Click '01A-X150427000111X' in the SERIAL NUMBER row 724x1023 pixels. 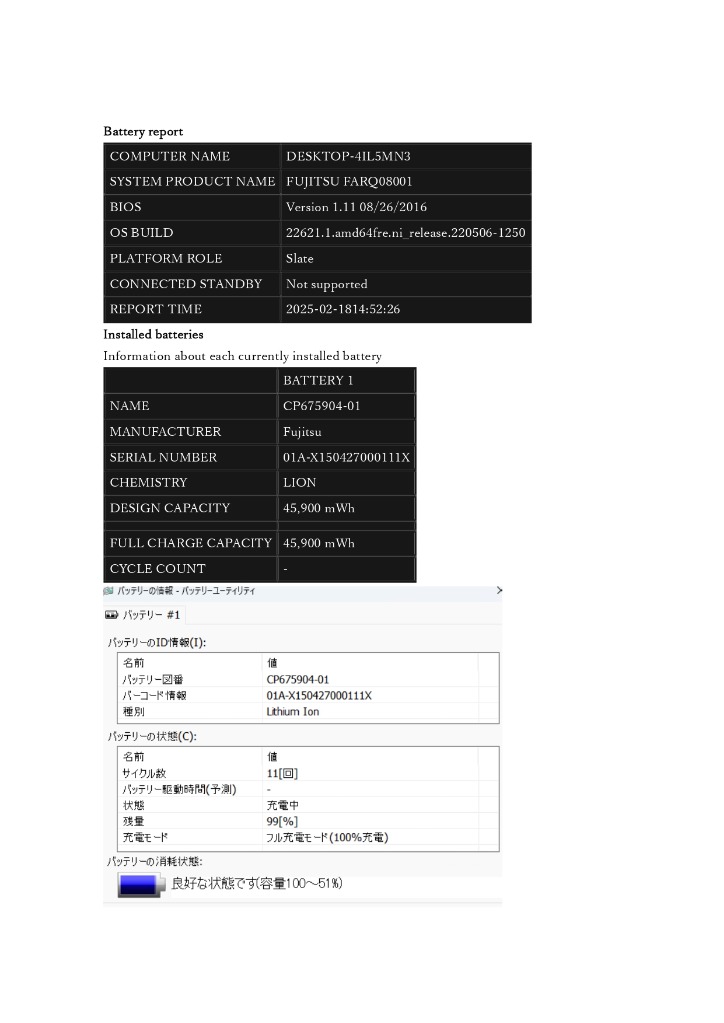(346, 457)
